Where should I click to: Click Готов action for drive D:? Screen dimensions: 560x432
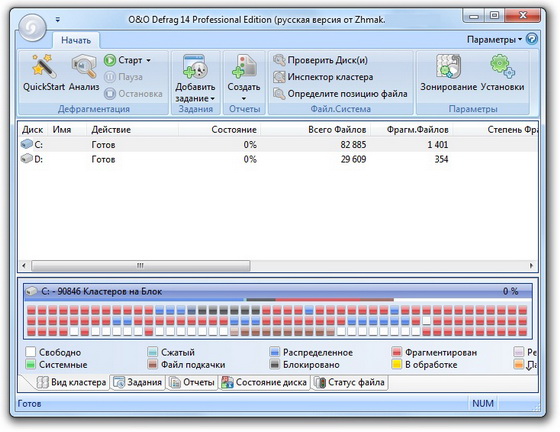pos(103,159)
